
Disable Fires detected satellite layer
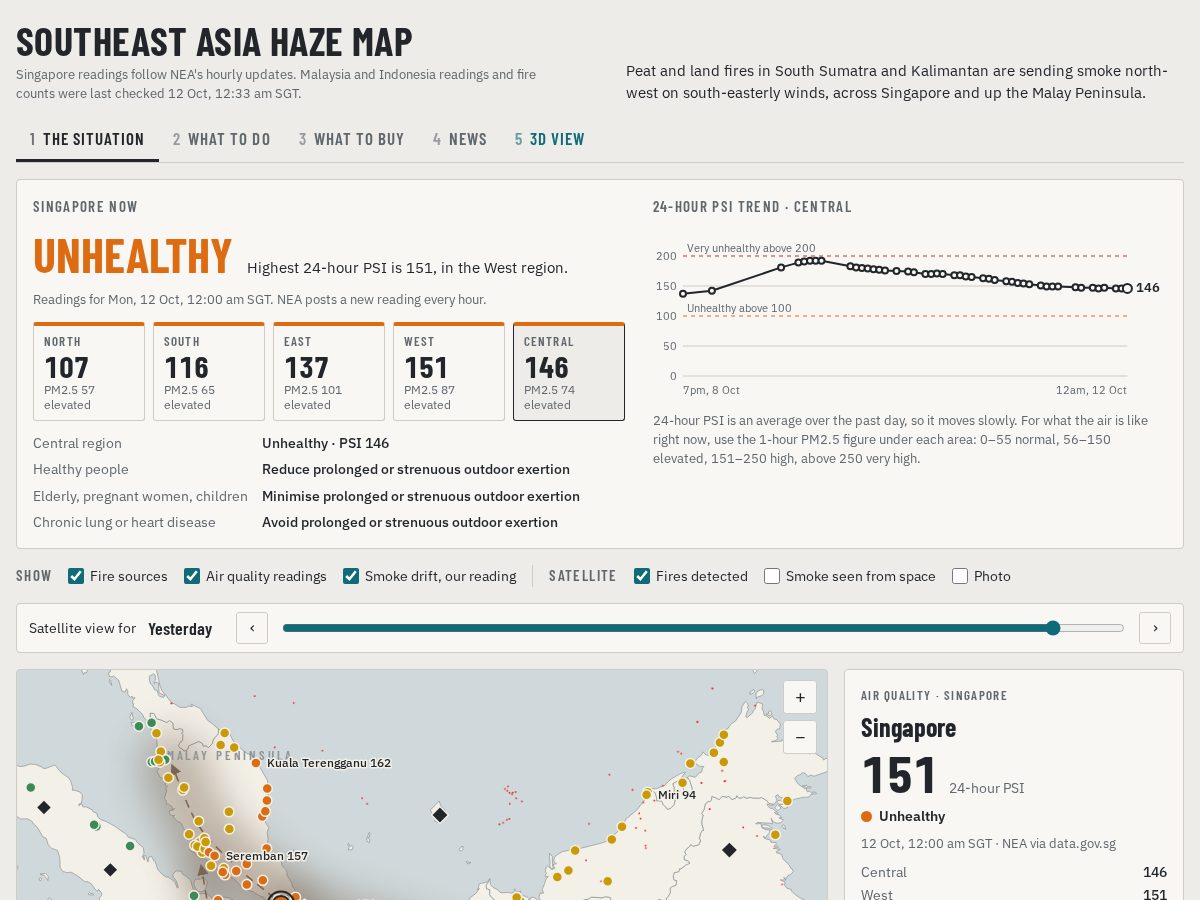click(x=642, y=576)
